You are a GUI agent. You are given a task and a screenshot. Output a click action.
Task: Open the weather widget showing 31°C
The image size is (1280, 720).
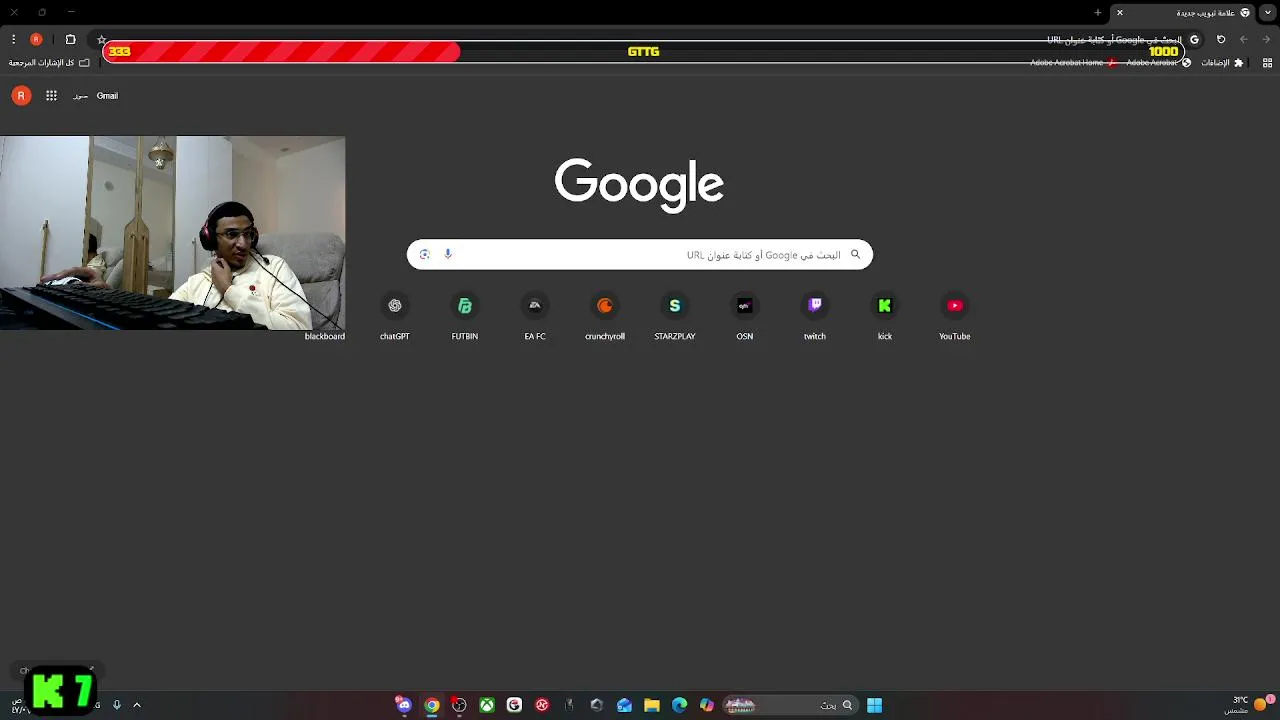click(x=1248, y=705)
